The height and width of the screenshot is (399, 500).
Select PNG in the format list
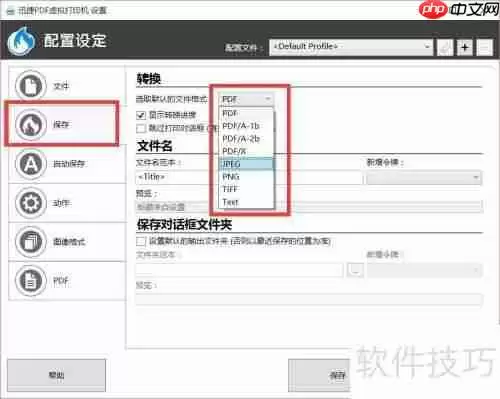coord(246,176)
